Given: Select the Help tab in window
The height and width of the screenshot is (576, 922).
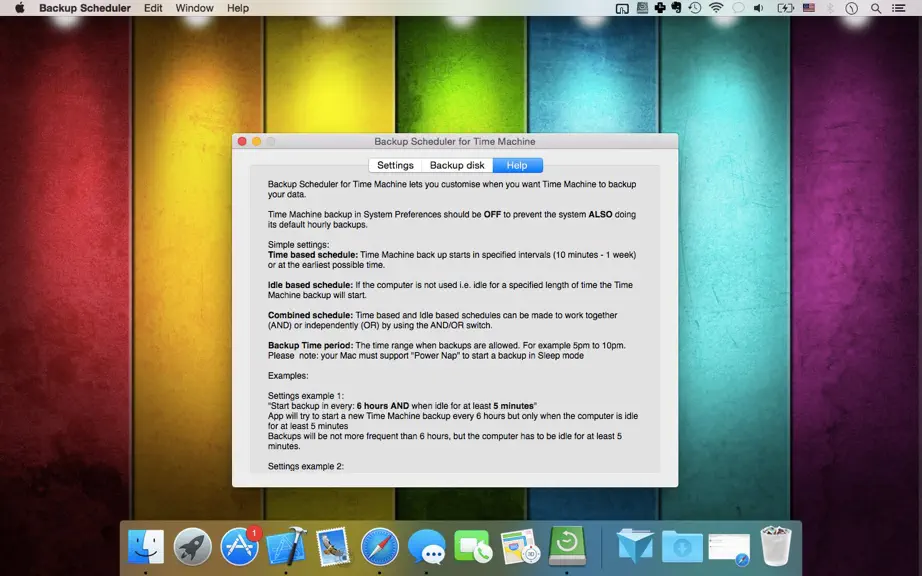Looking at the screenshot, I should (517, 165).
